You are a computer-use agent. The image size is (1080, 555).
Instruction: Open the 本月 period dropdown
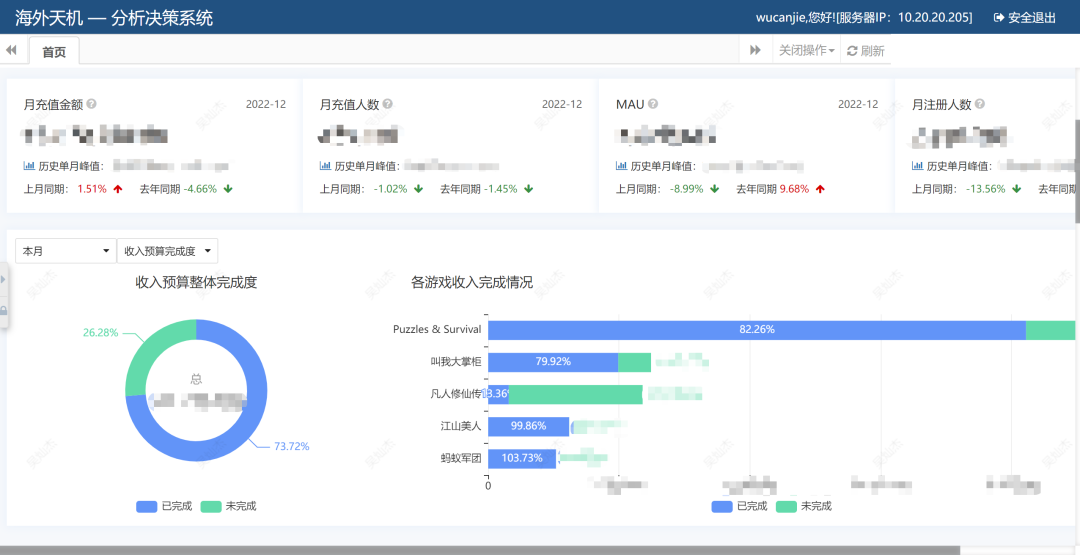[x=66, y=251]
